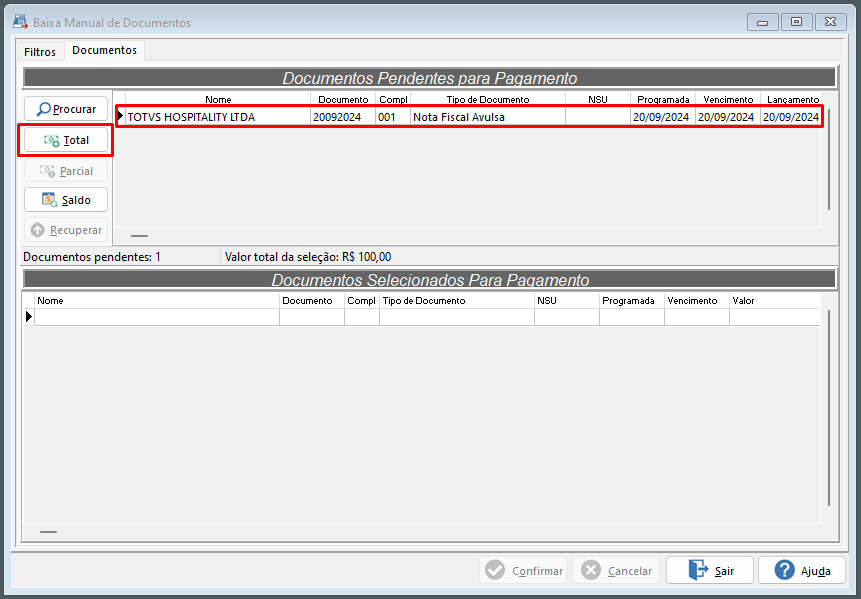The width and height of the screenshot is (861, 599).
Task: Click the pending grid Lançamento header
Action: point(791,99)
